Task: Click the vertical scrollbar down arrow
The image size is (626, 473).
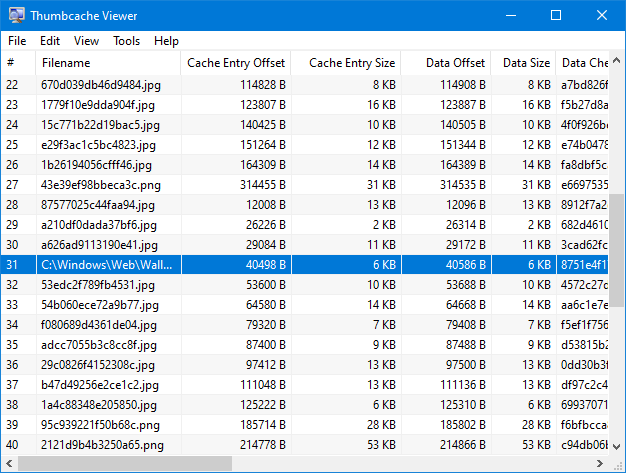Action: (x=617, y=446)
